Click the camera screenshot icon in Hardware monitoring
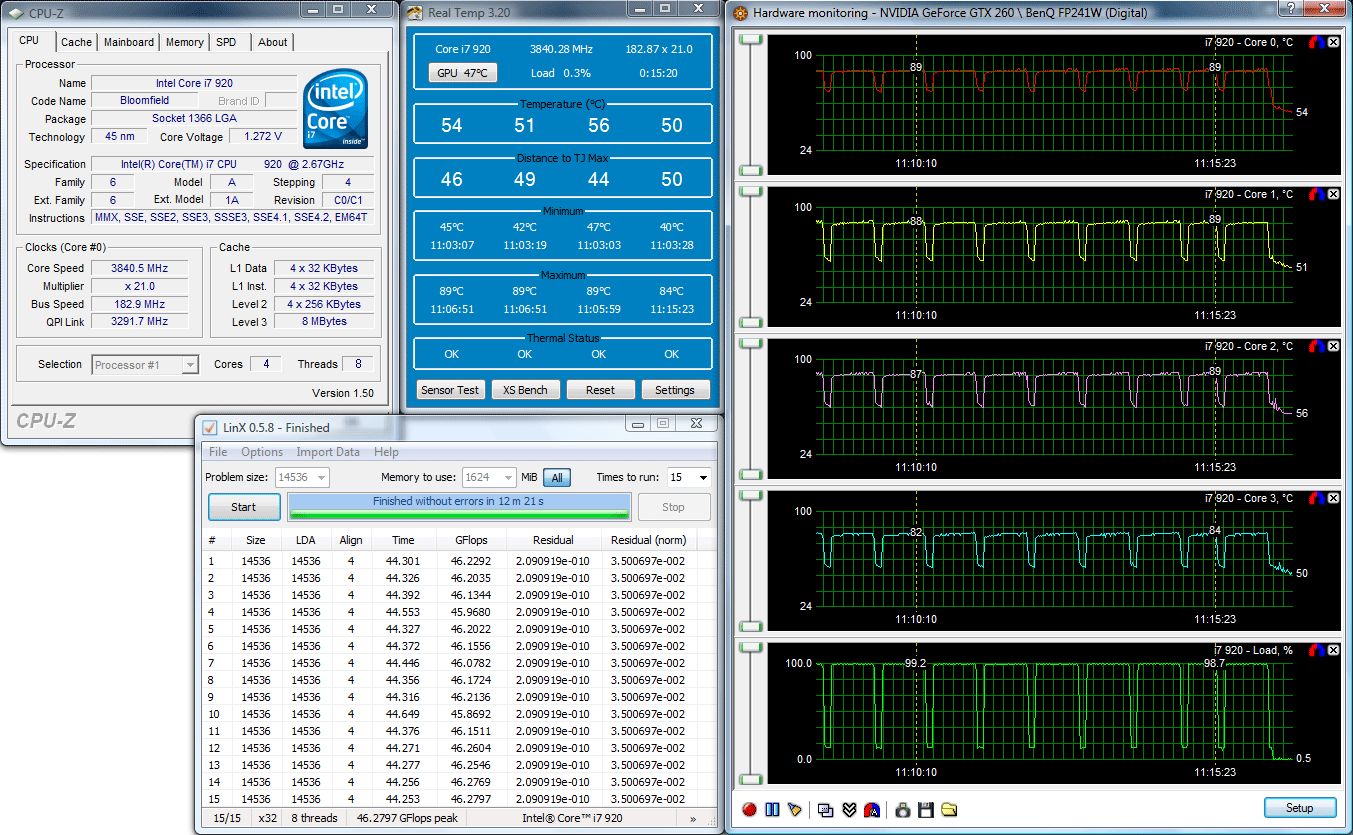 903,809
